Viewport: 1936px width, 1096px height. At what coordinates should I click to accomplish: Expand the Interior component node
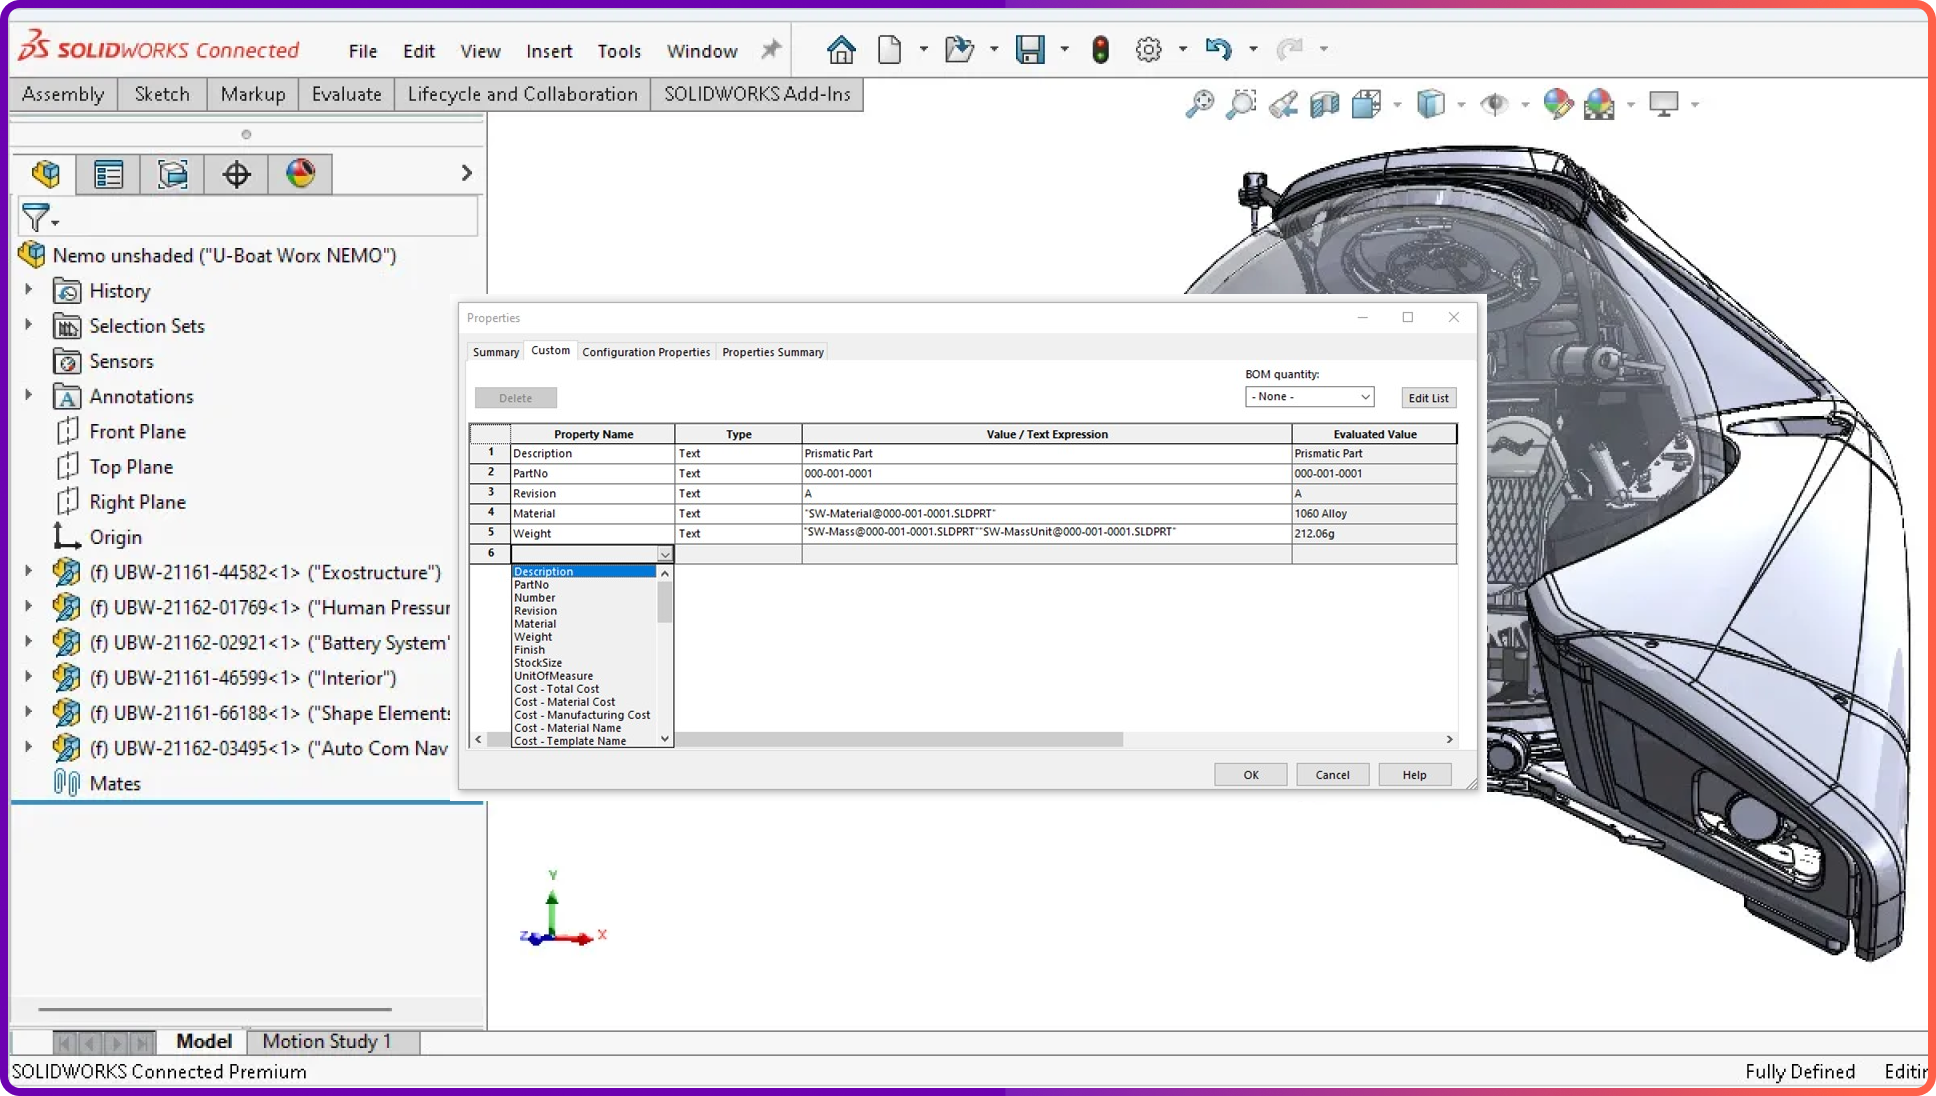(x=28, y=677)
